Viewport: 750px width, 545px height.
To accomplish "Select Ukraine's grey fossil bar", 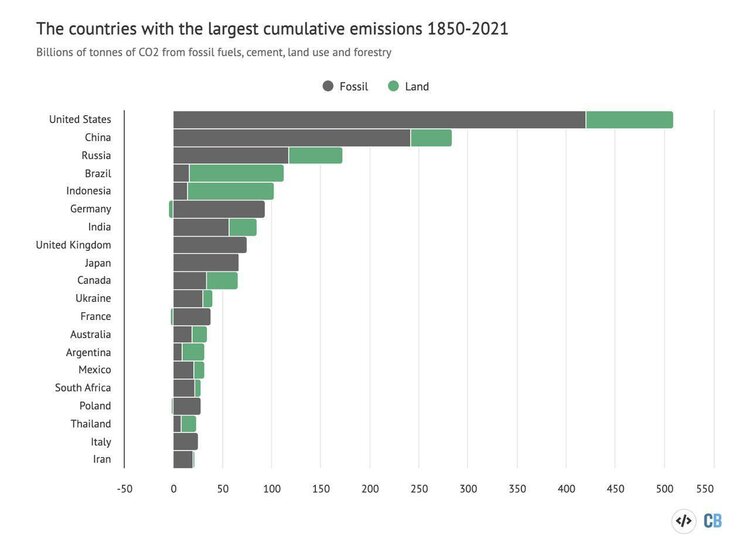I will coord(188,299).
